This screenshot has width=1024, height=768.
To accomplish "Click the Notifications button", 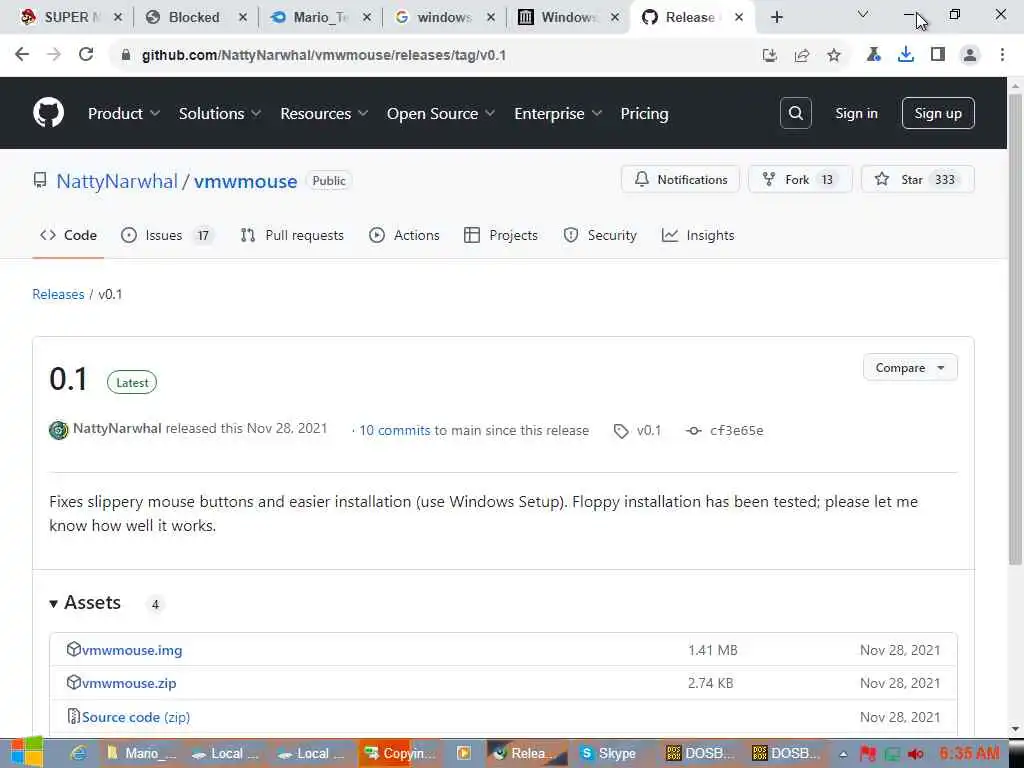I will click(680, 179).
